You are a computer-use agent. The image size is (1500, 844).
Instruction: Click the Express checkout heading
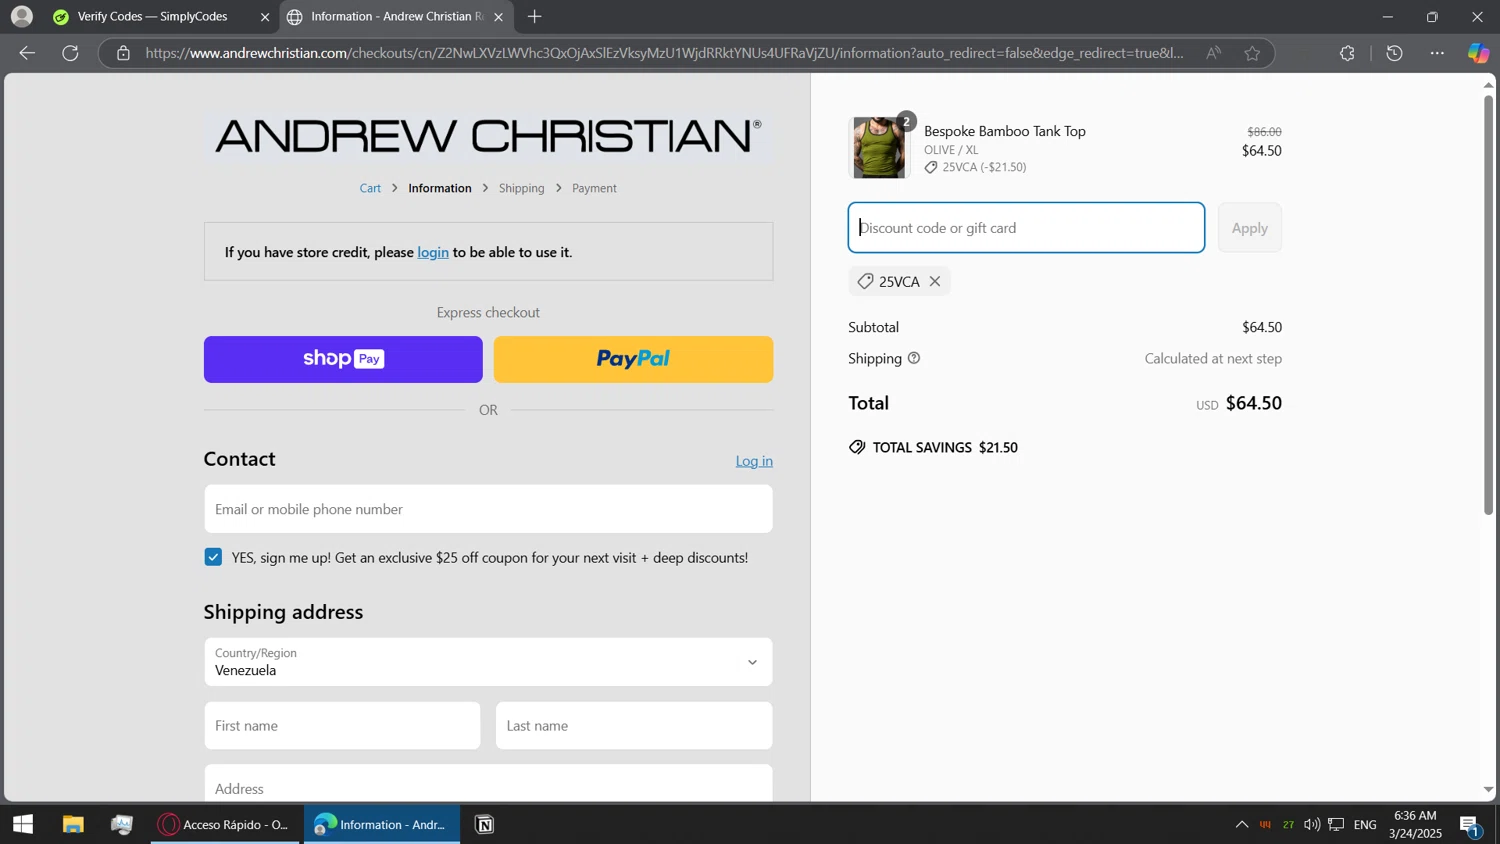click(488, 313)
